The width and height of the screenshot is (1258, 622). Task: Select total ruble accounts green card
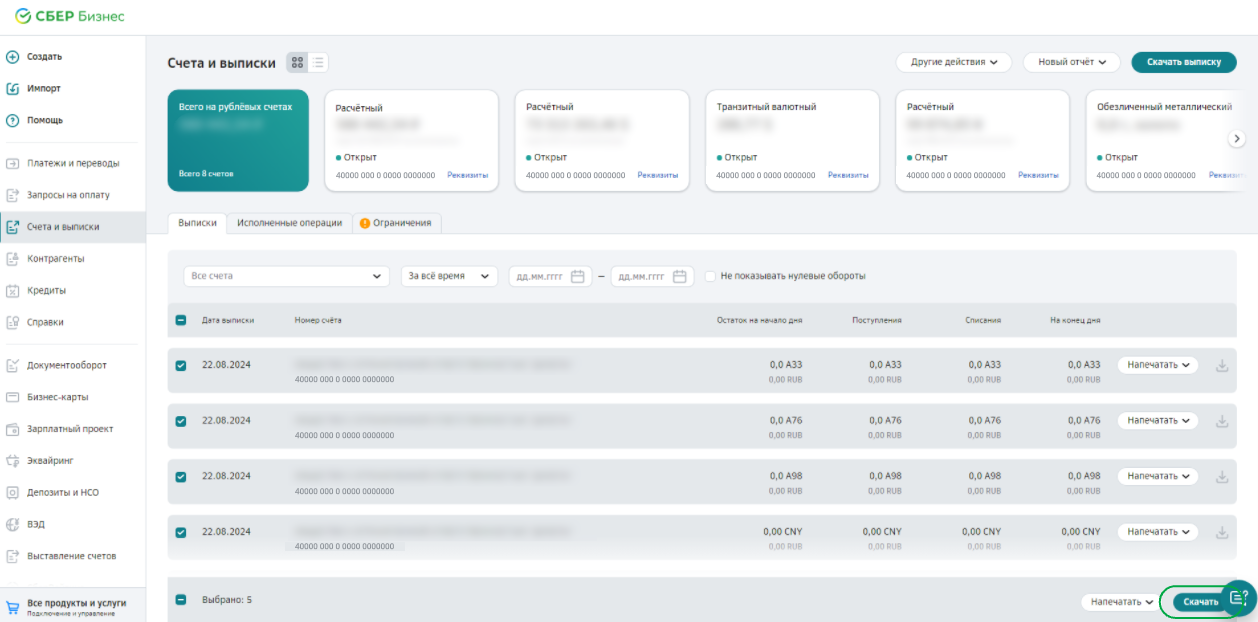[x=238, y=140]
